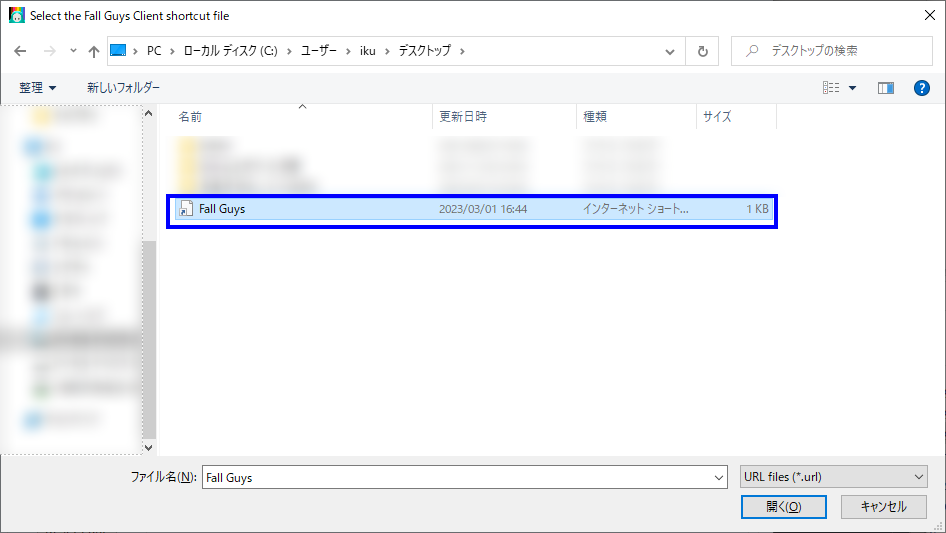Click the 開く(O) button
This screenshot has height=533, width=946.
[784, 507]
